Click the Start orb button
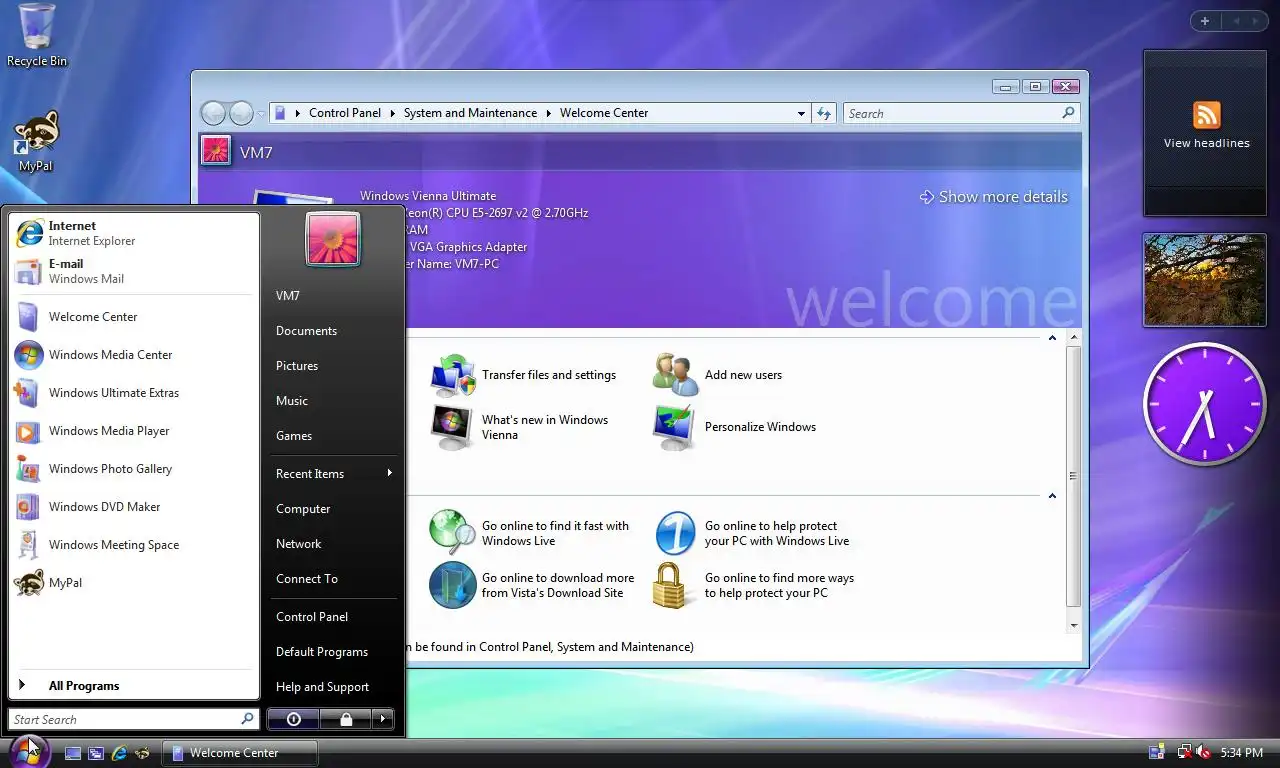This screenshot has width=1280, height=768. tap(27, 750)
